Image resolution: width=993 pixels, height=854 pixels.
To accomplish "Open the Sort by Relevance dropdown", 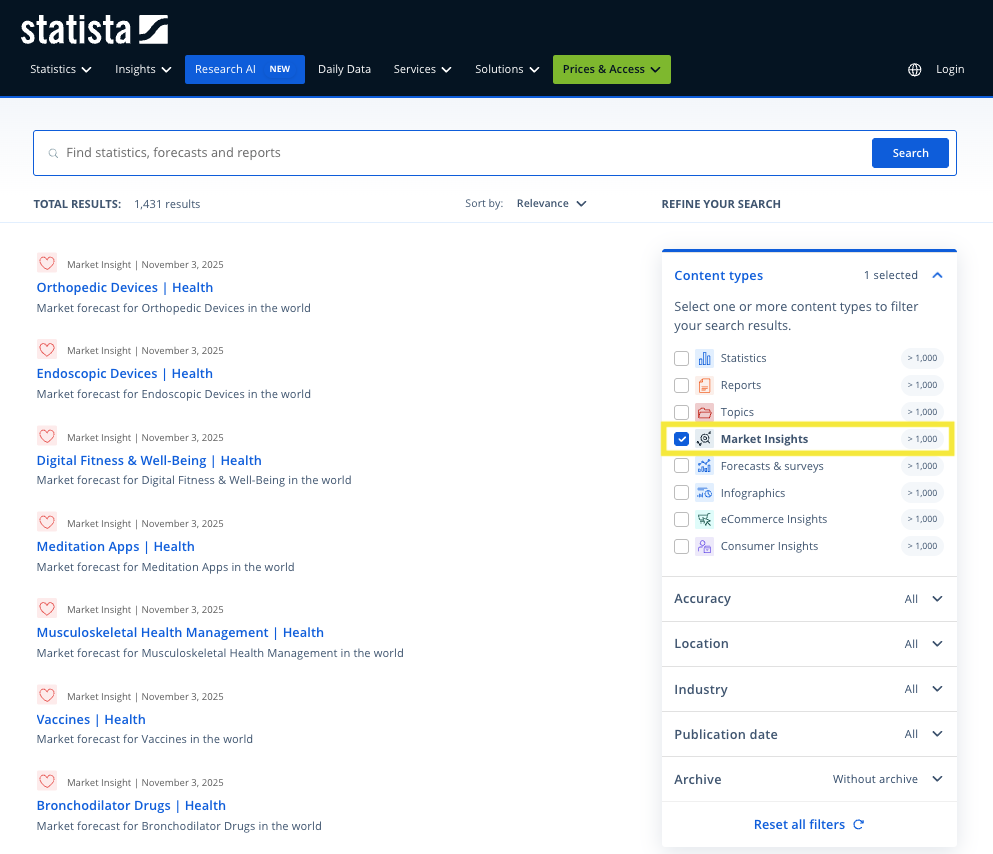I will click(x=551, y=204).
